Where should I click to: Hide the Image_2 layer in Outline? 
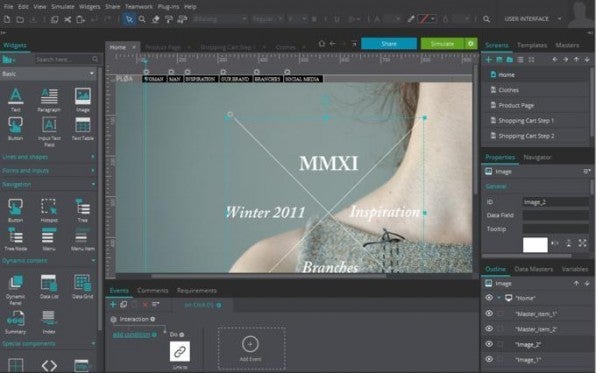pos(489,344)
